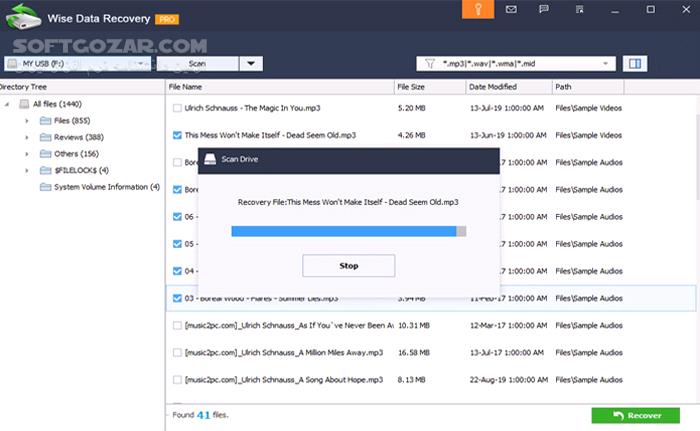Image resolution: width=700 pixels, height=431 pixels.
Task: Uncheck the 03 track checkbox
Action: pyautogui.click(x=177, y=298)
